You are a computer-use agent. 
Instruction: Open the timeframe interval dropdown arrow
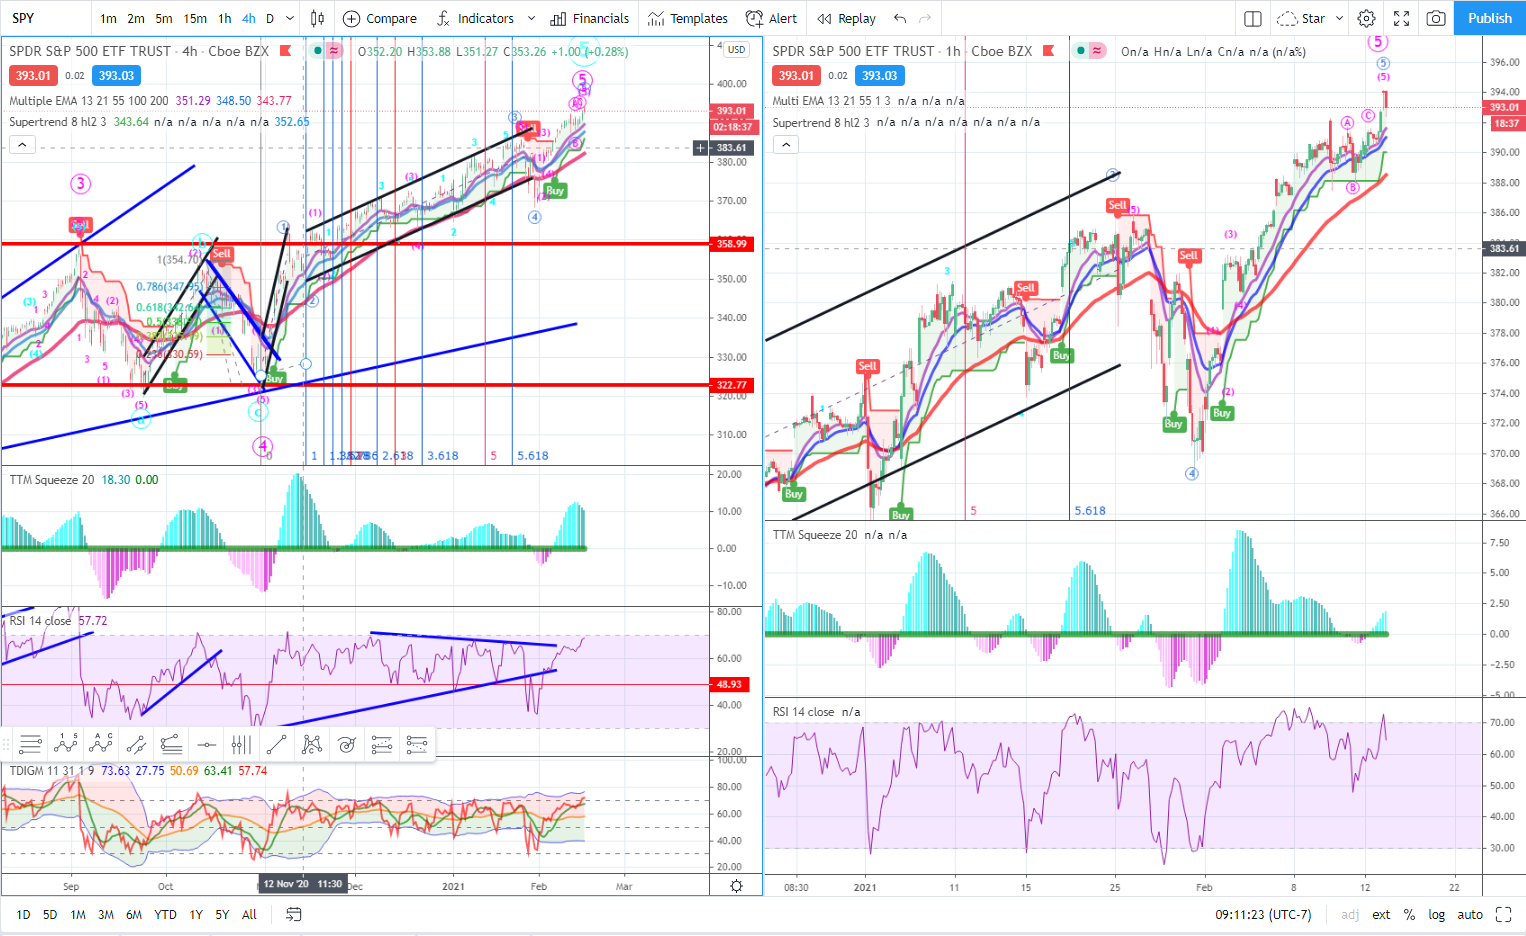[x=290, y=18]
